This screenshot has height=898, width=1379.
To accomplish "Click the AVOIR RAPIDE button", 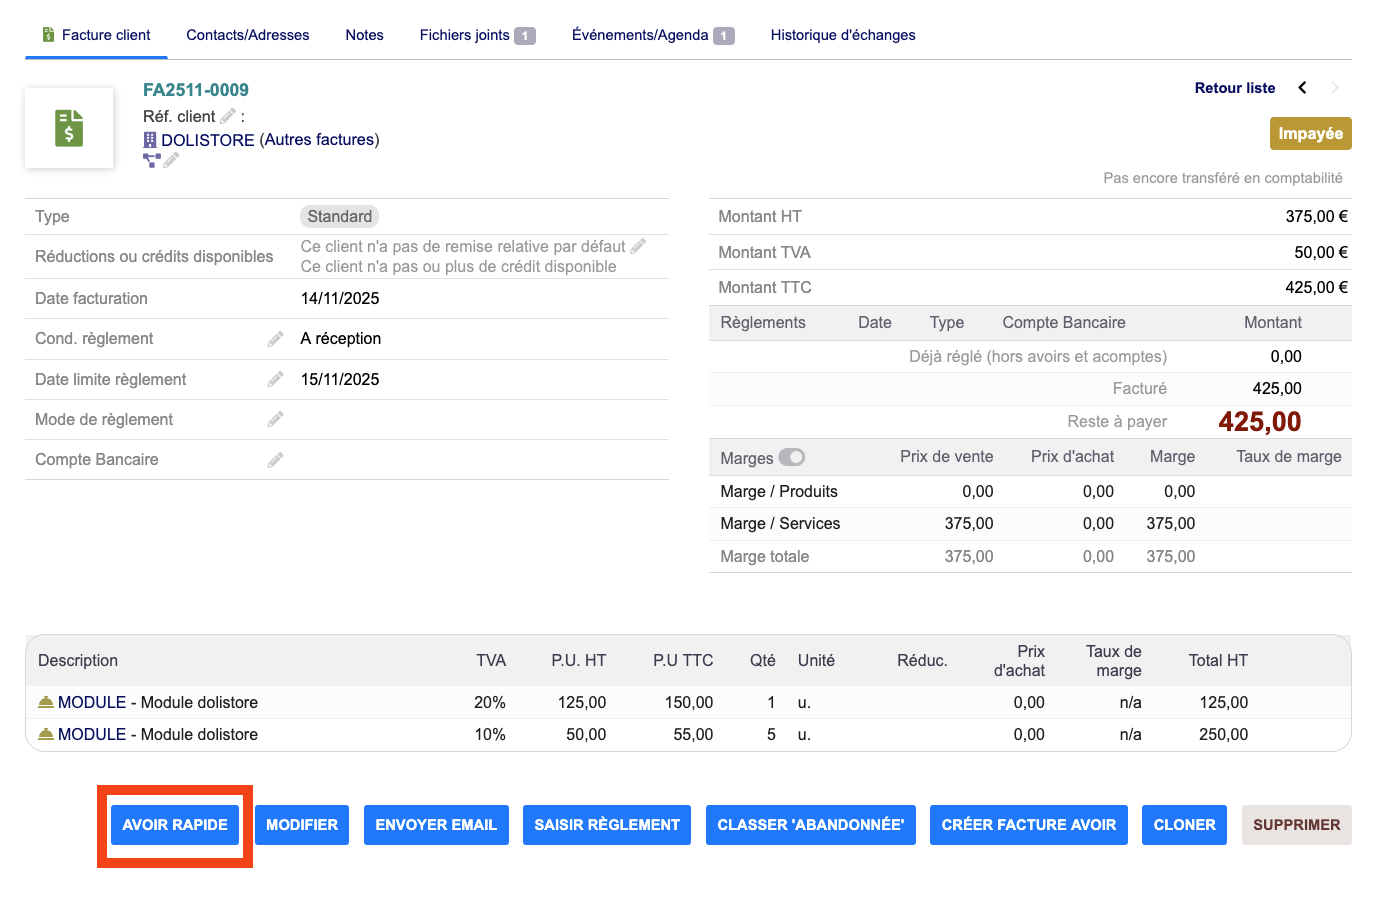I will point(175,825).
